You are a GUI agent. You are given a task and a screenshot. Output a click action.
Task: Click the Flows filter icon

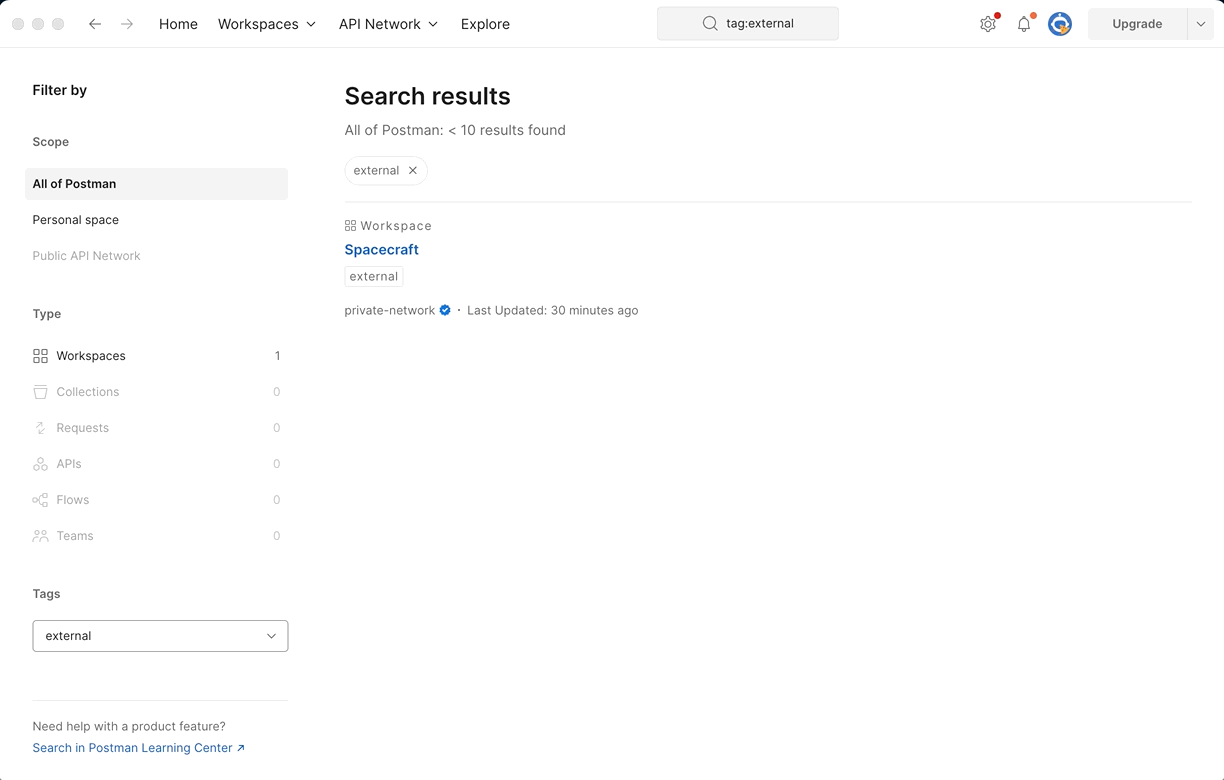click(x=40, y=499)
